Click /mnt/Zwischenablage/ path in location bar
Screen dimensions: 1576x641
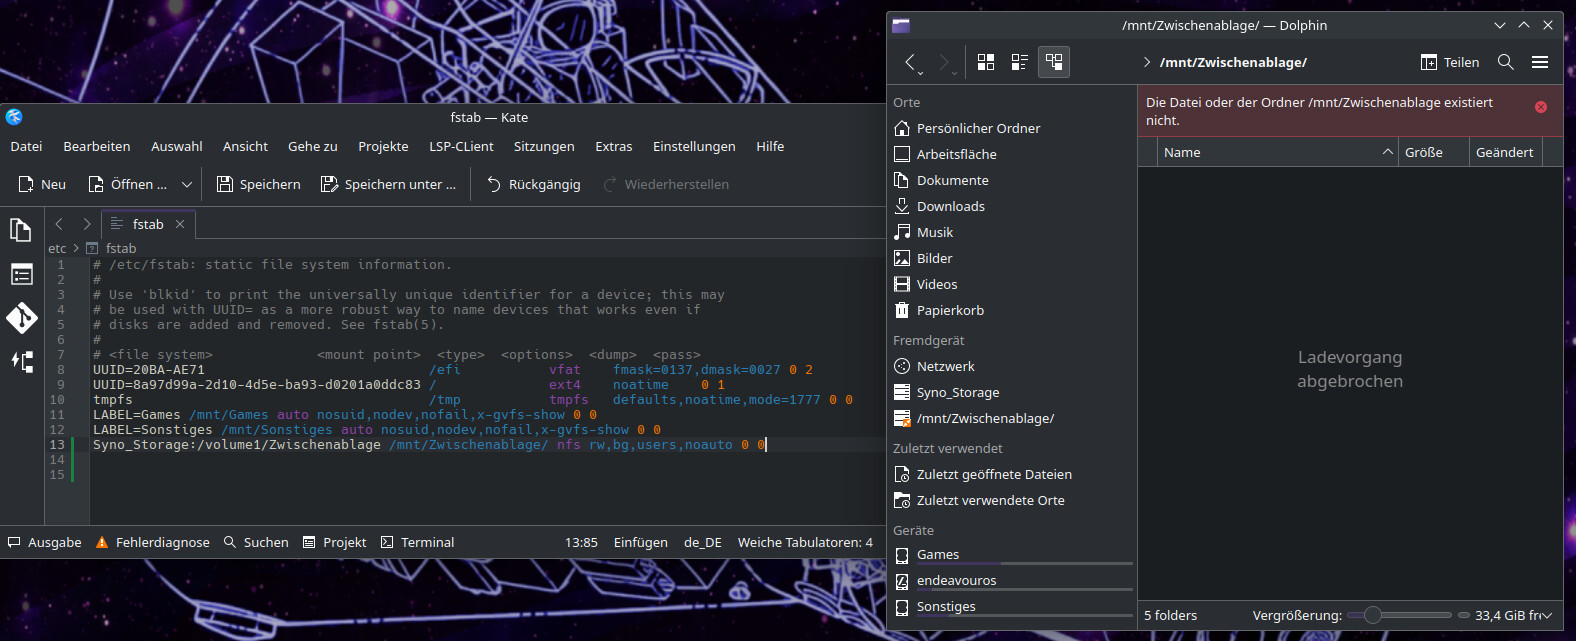pos(1233,62)
